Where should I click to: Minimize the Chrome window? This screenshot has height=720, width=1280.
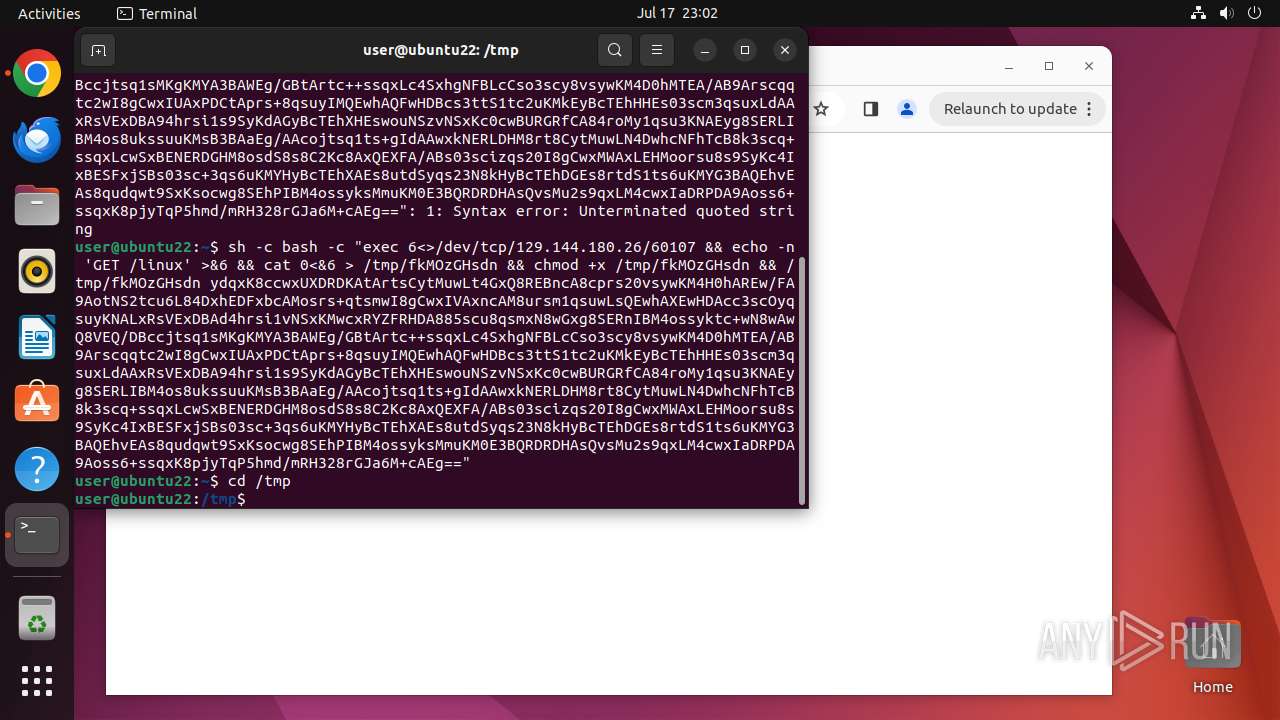pyautogui.click(x=1009, y=66)
